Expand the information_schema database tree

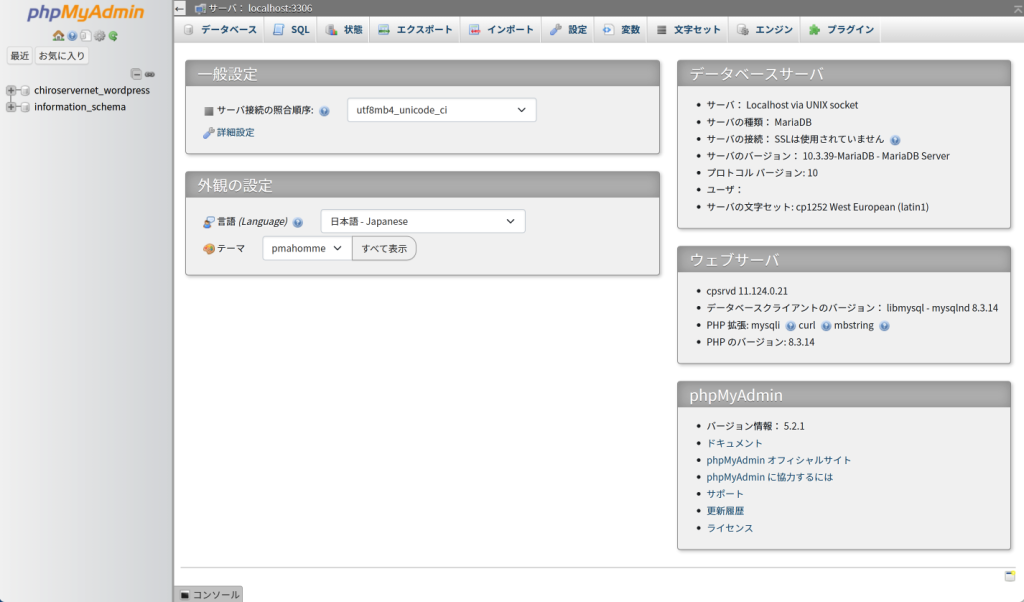10,107
